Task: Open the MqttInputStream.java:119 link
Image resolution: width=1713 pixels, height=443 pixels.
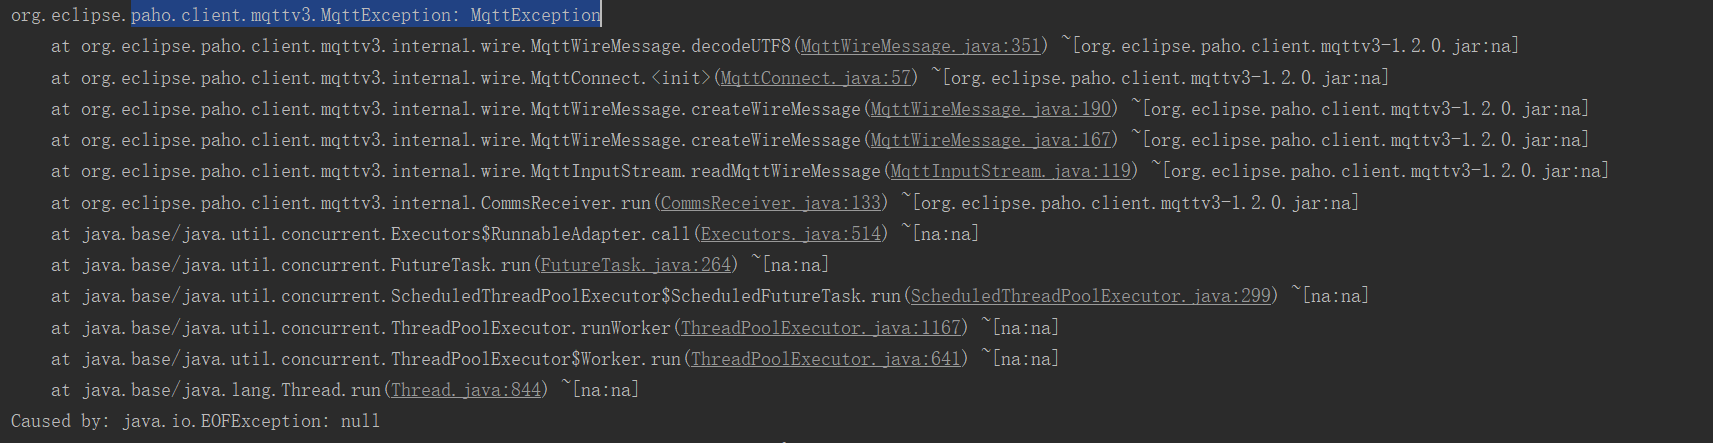Action: [1010, 171]
